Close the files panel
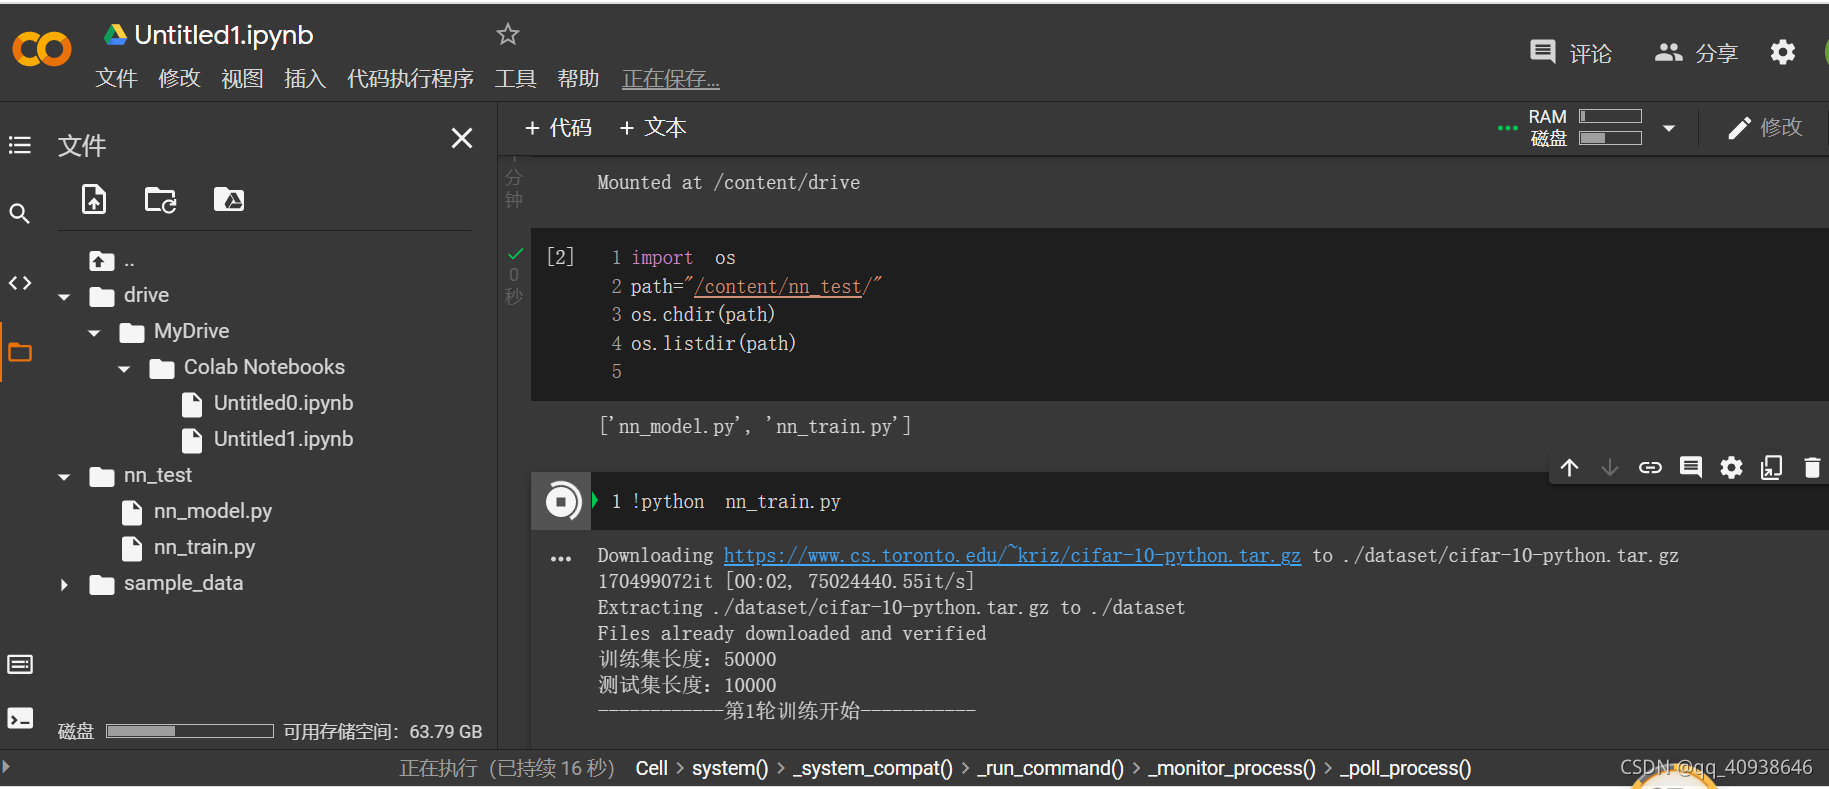 pyautogui.click(x=462, y=138)
